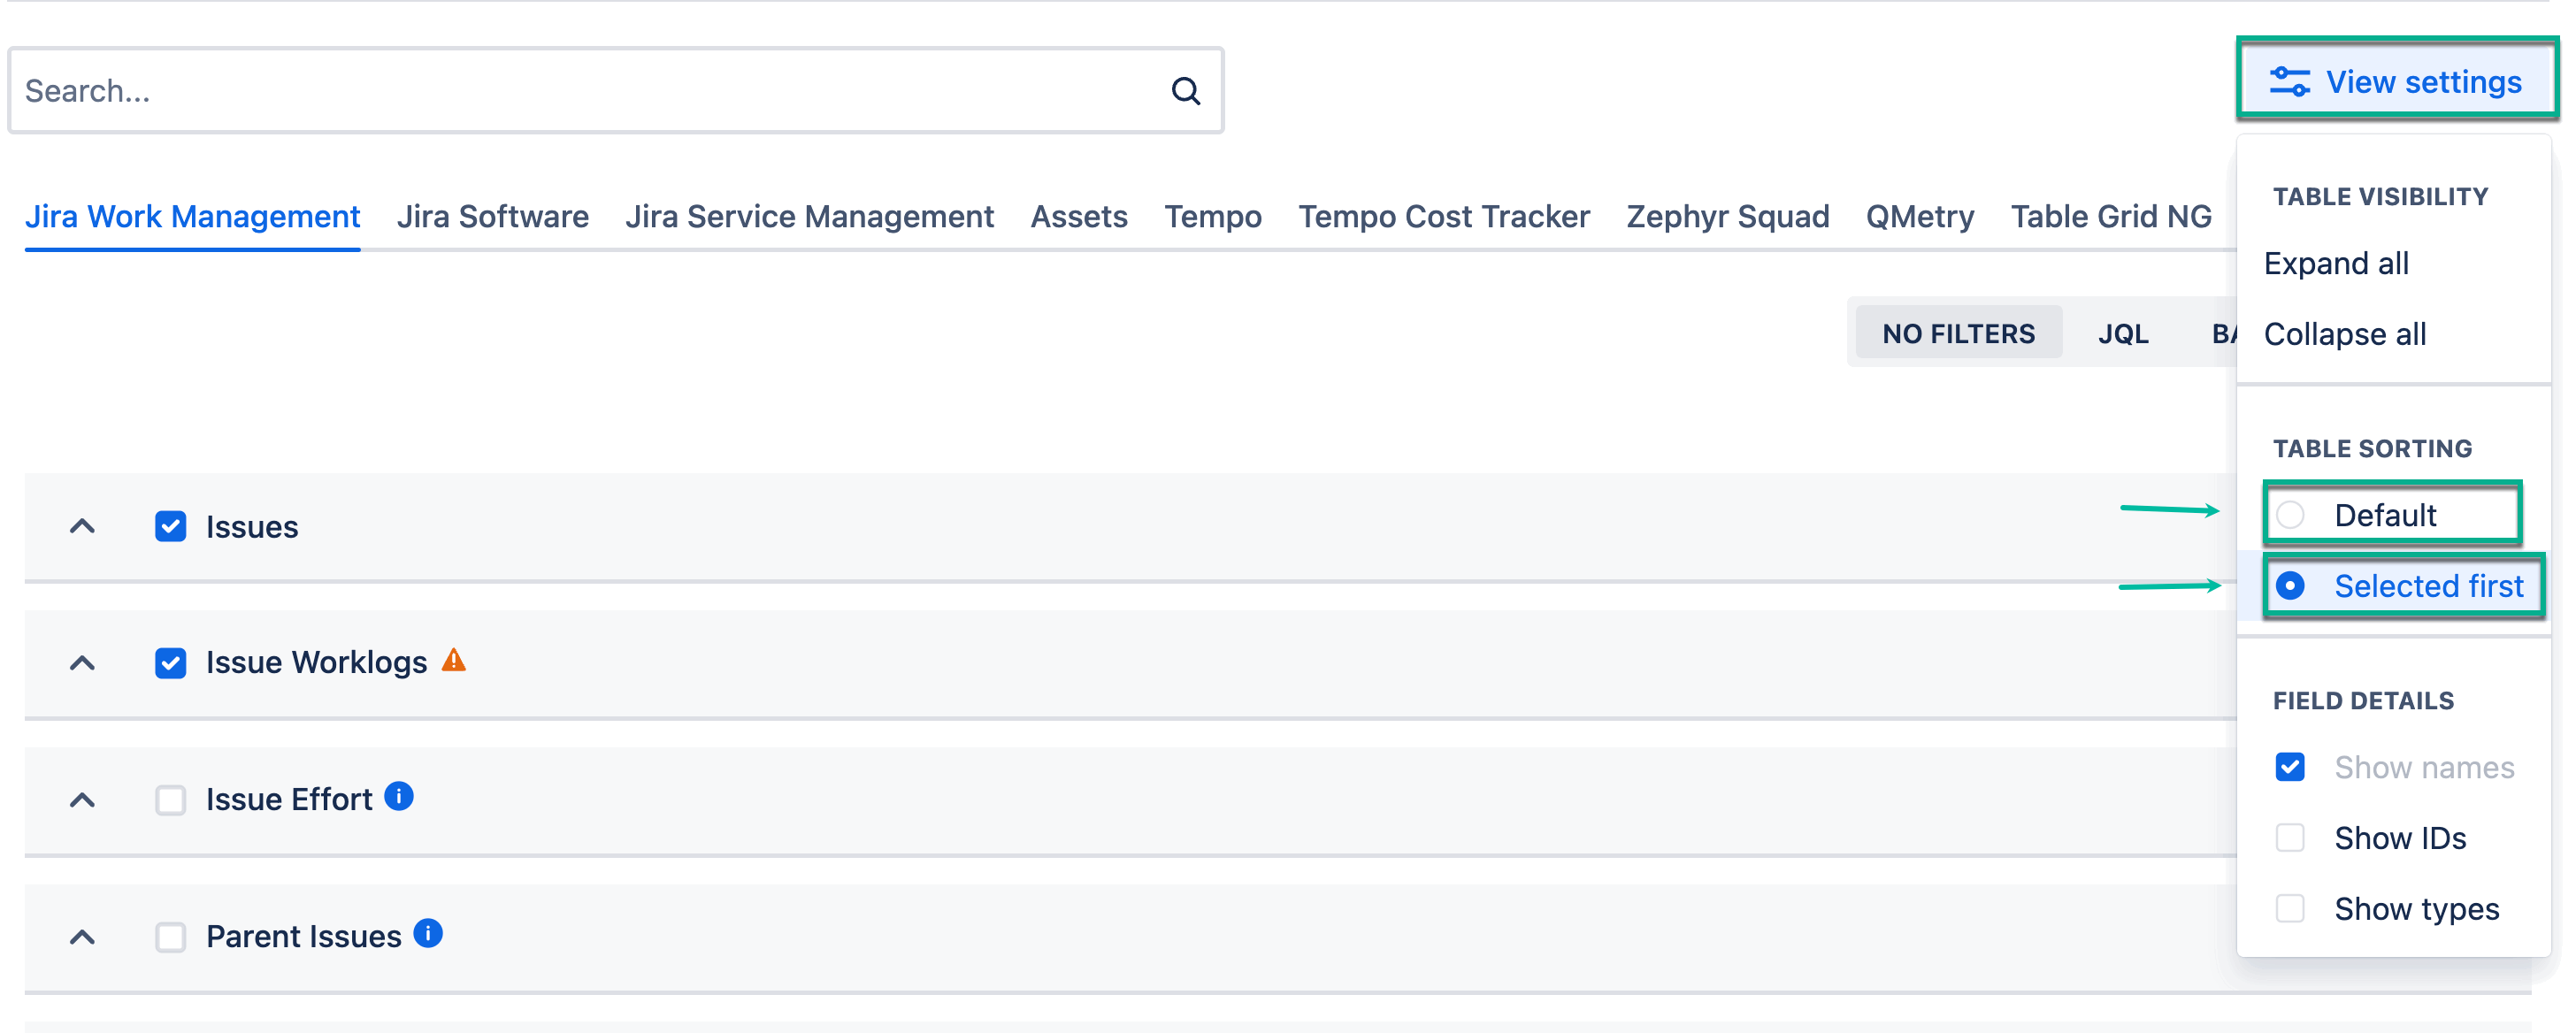The image size is (2576, 1033).
Task: Click the View settings sliders icon
Action: pyautogui.click(x=2291, y=80)
